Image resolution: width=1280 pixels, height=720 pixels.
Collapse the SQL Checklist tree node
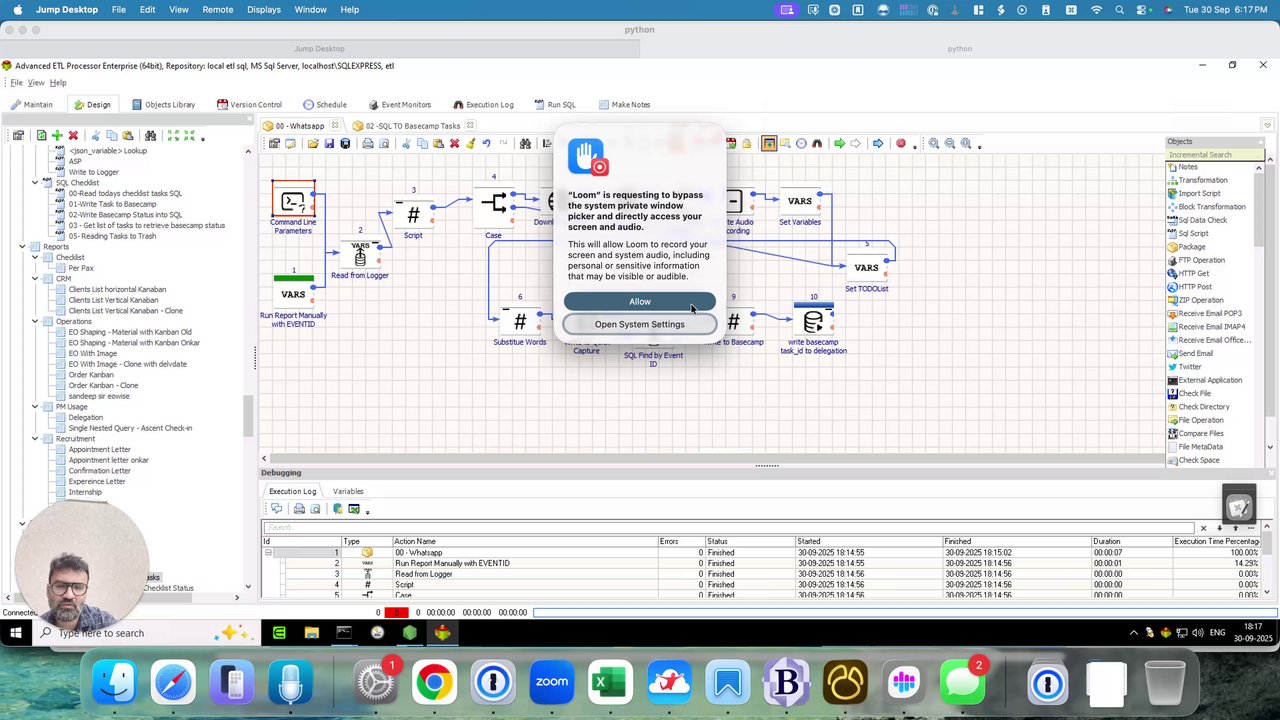pos(35,183)
